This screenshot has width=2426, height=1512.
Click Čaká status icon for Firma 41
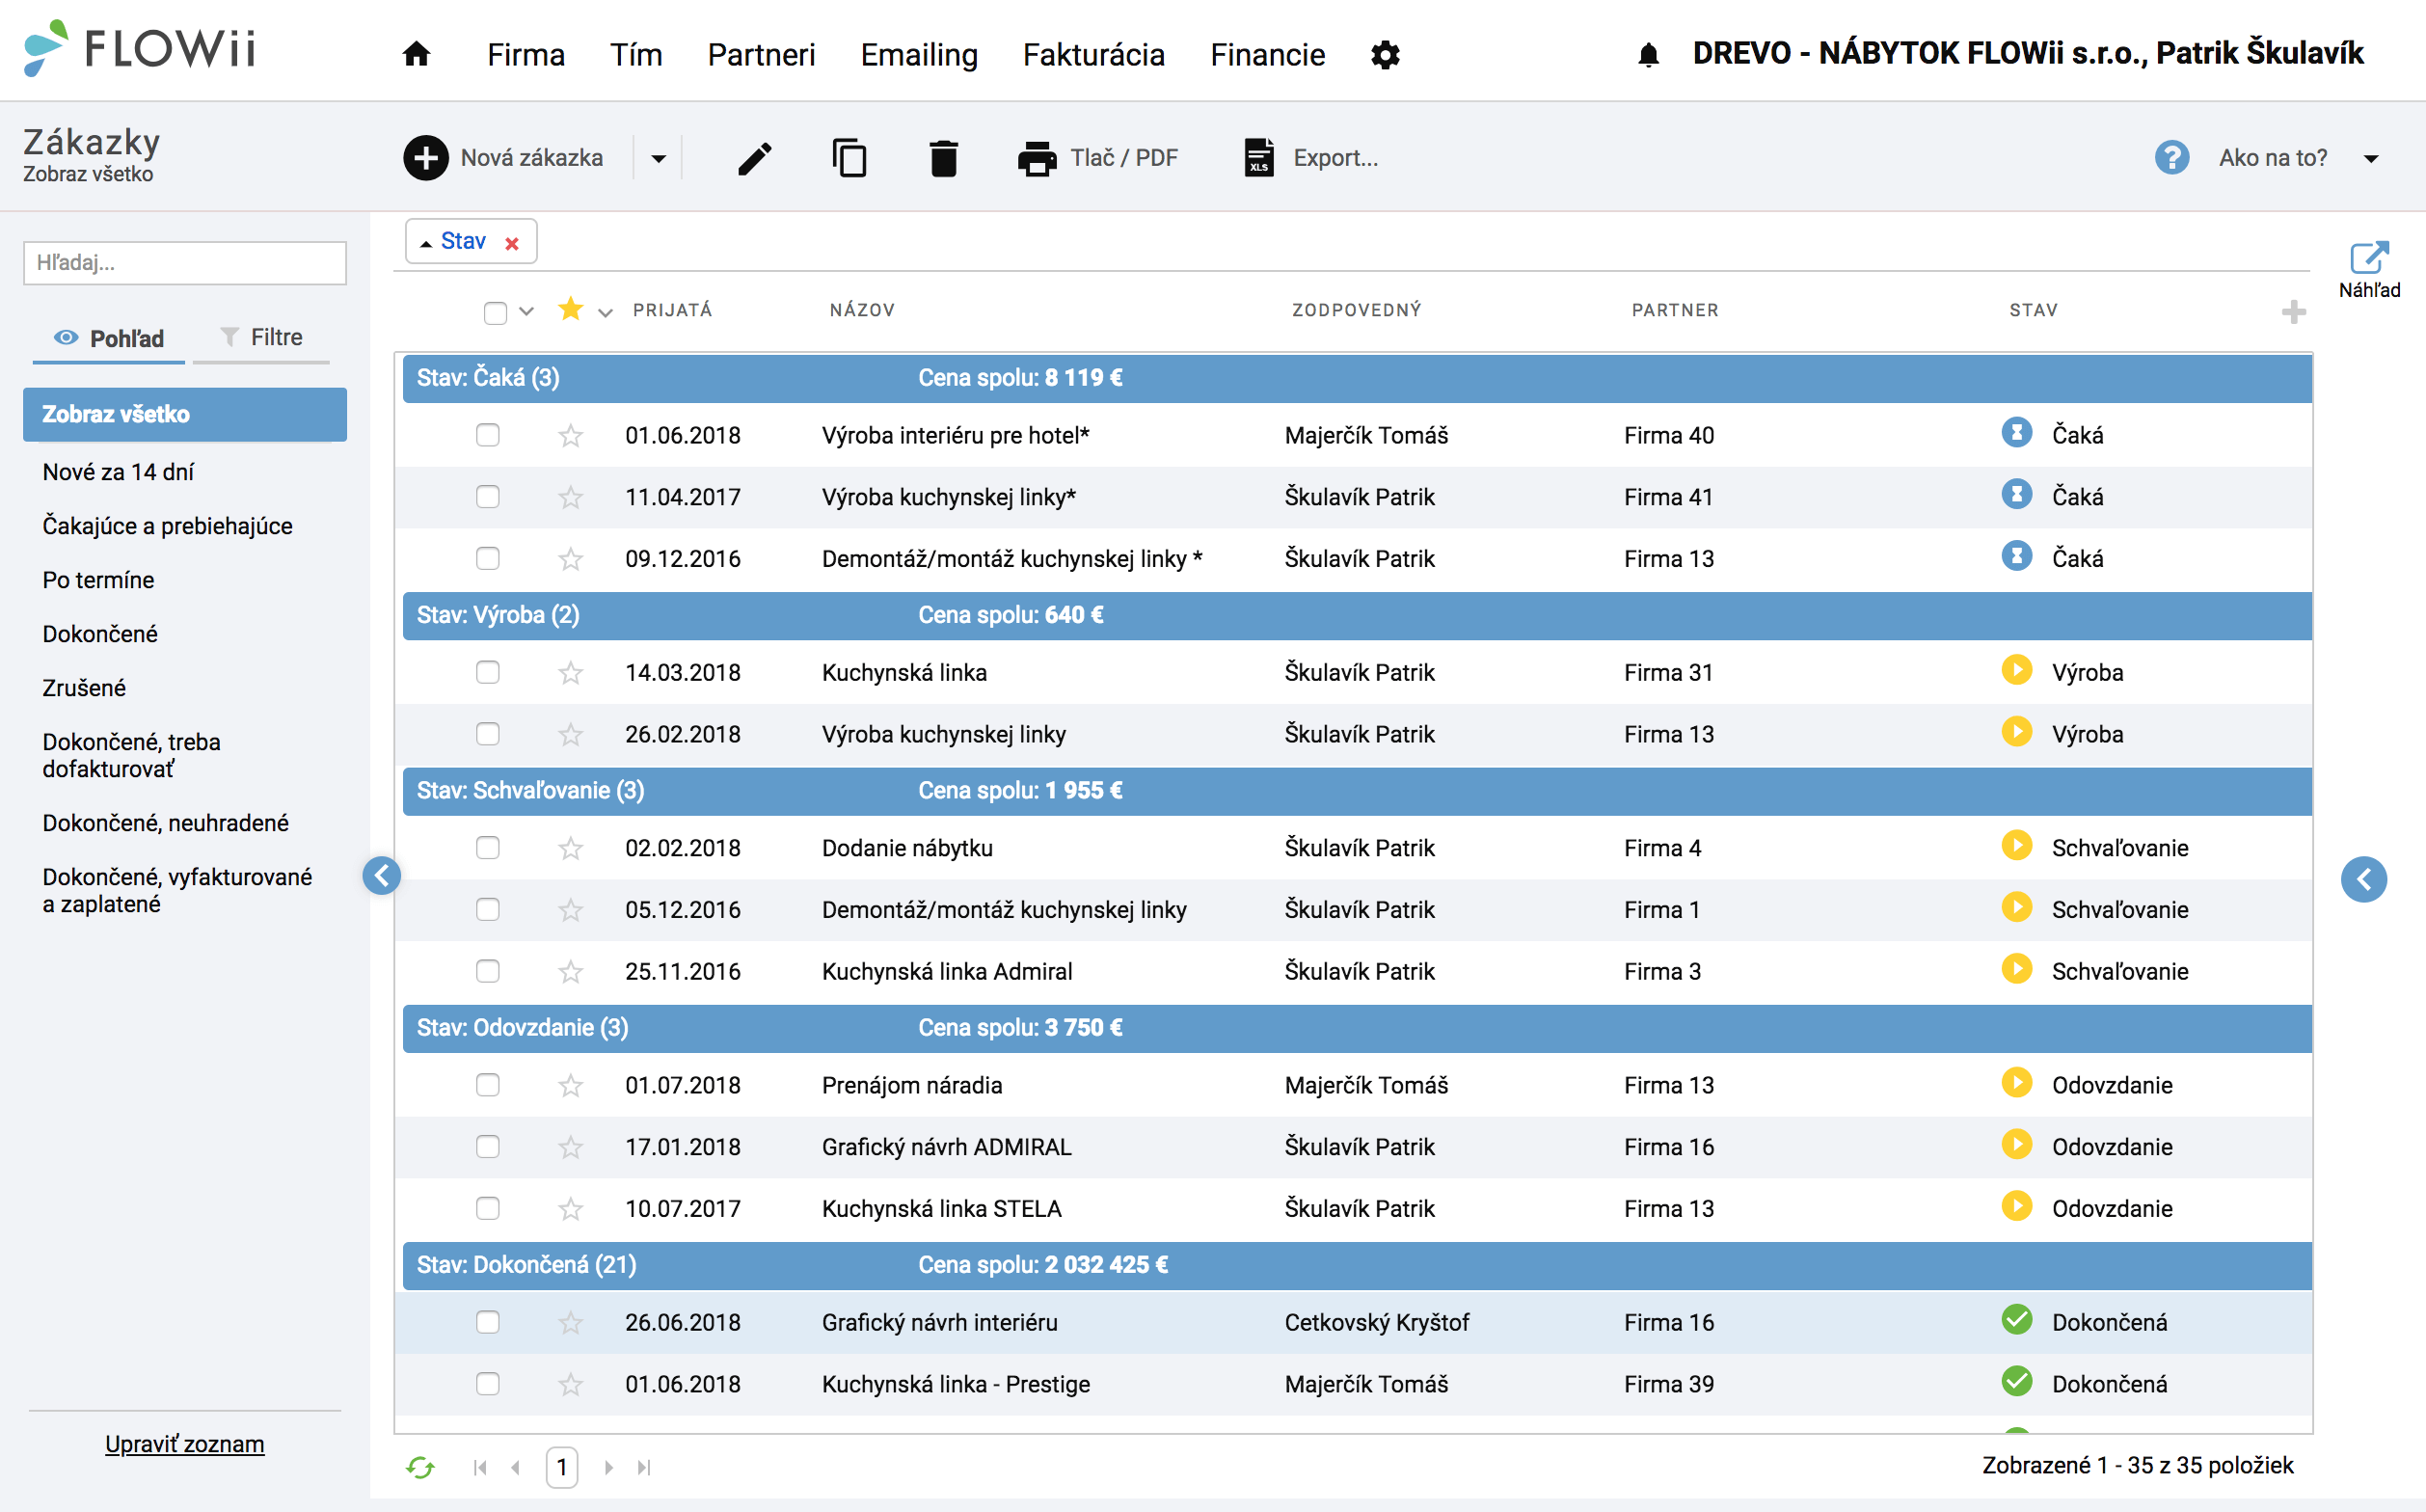coord(2016,493)
